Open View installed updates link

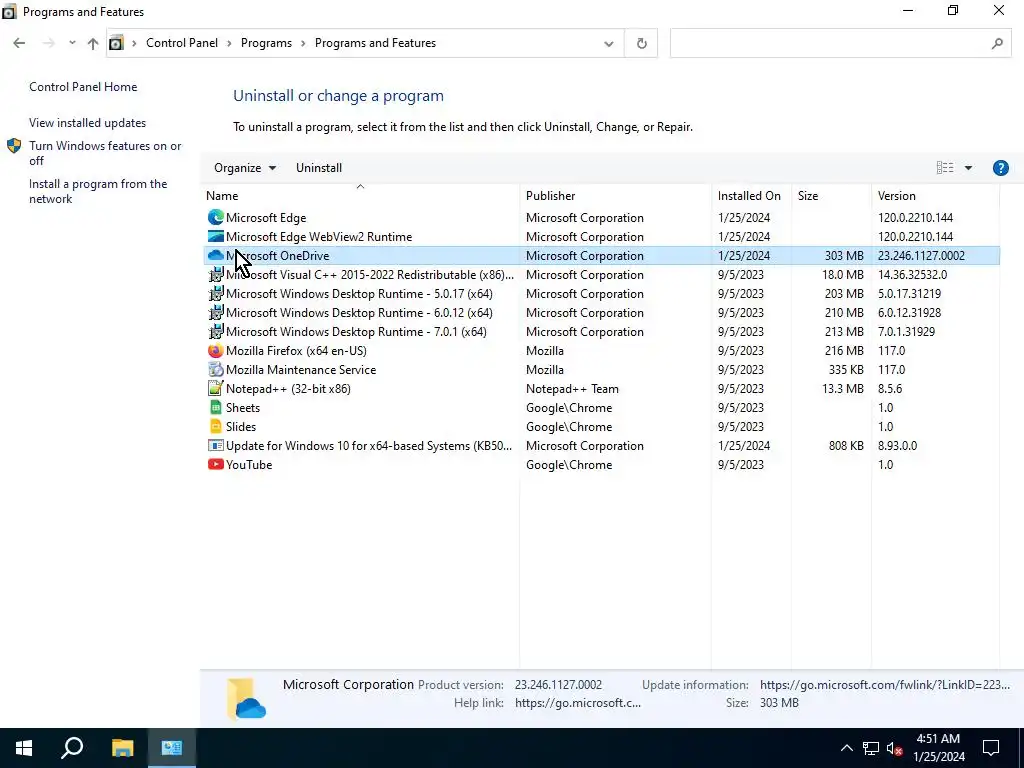[x=88, y=123]
